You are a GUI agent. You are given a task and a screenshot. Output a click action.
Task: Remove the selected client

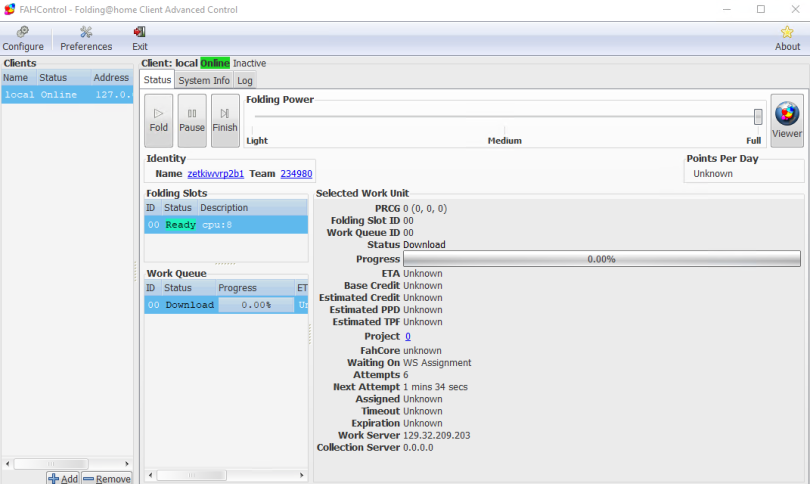pos(107,478)
